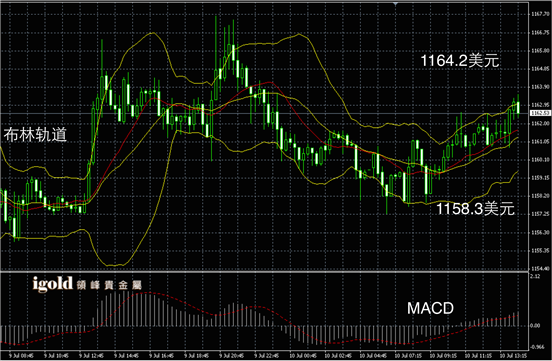This screenshot has height=361, width=552.
Task: Click the horizontal current price line
Action: [265, 113]
